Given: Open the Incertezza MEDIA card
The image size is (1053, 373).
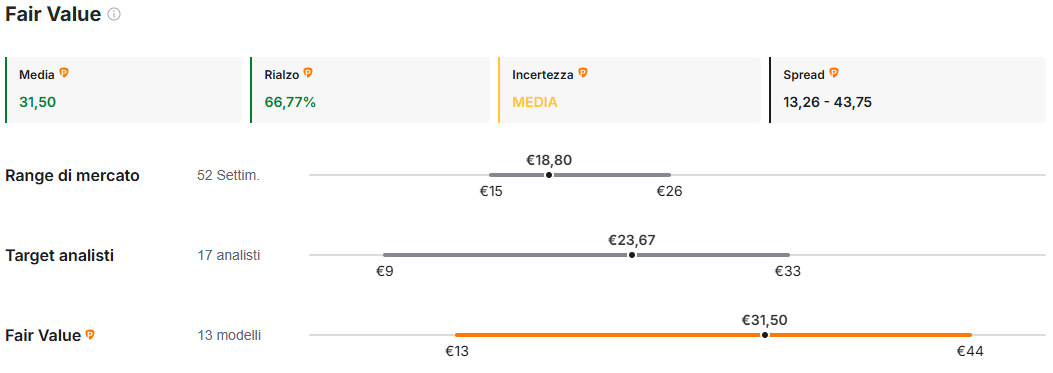Looking at the screenshot, I should pos(629,90).
